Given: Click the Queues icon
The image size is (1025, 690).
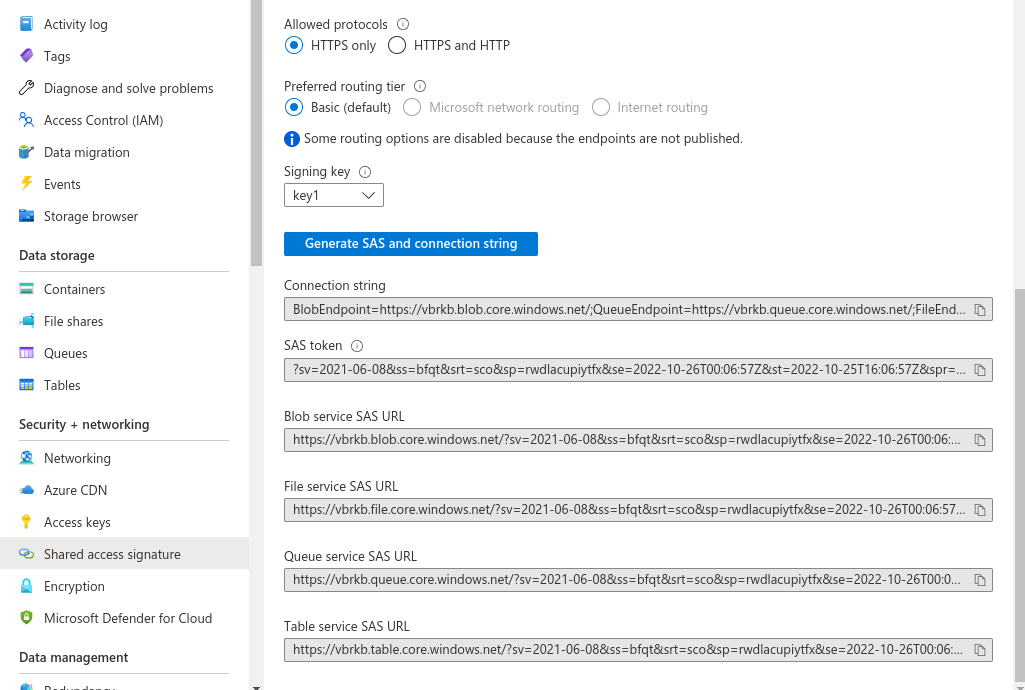Looking at the screenshot, I should 26,353.
